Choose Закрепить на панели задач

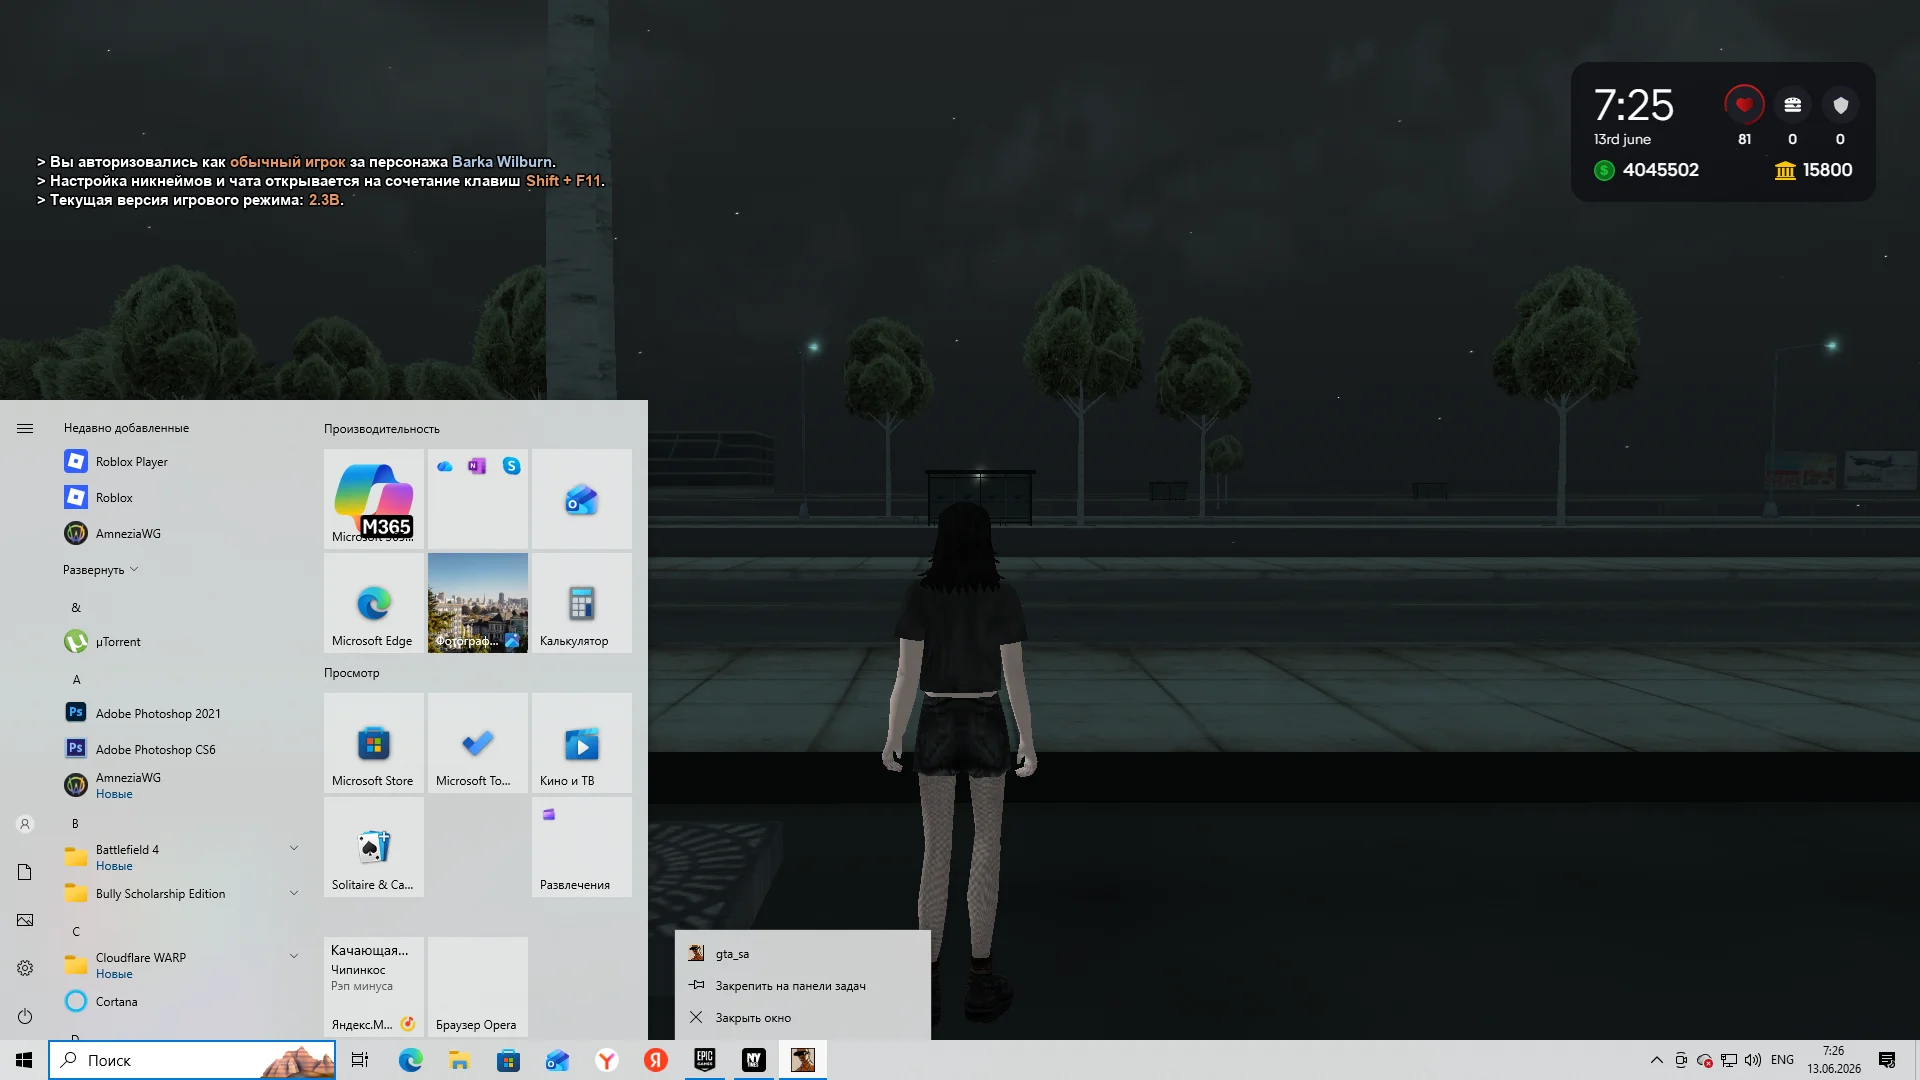(x=803, y=986)
